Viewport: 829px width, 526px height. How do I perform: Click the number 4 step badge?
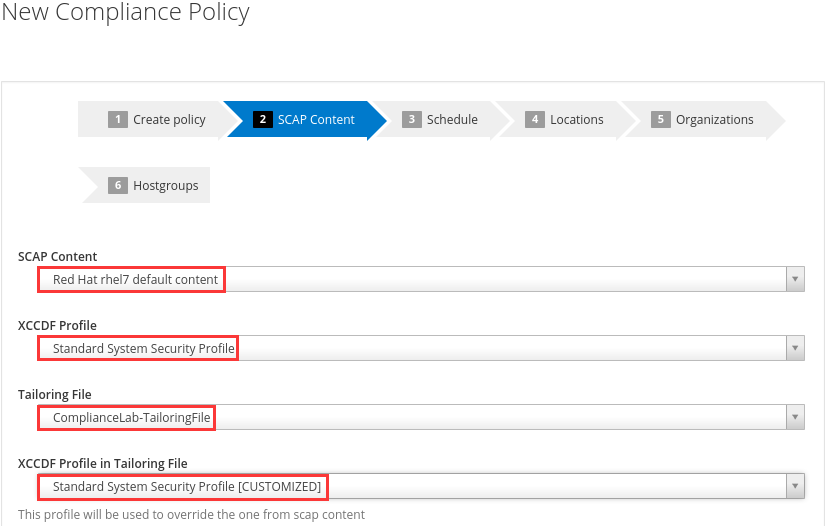click(x=535, y=120)
